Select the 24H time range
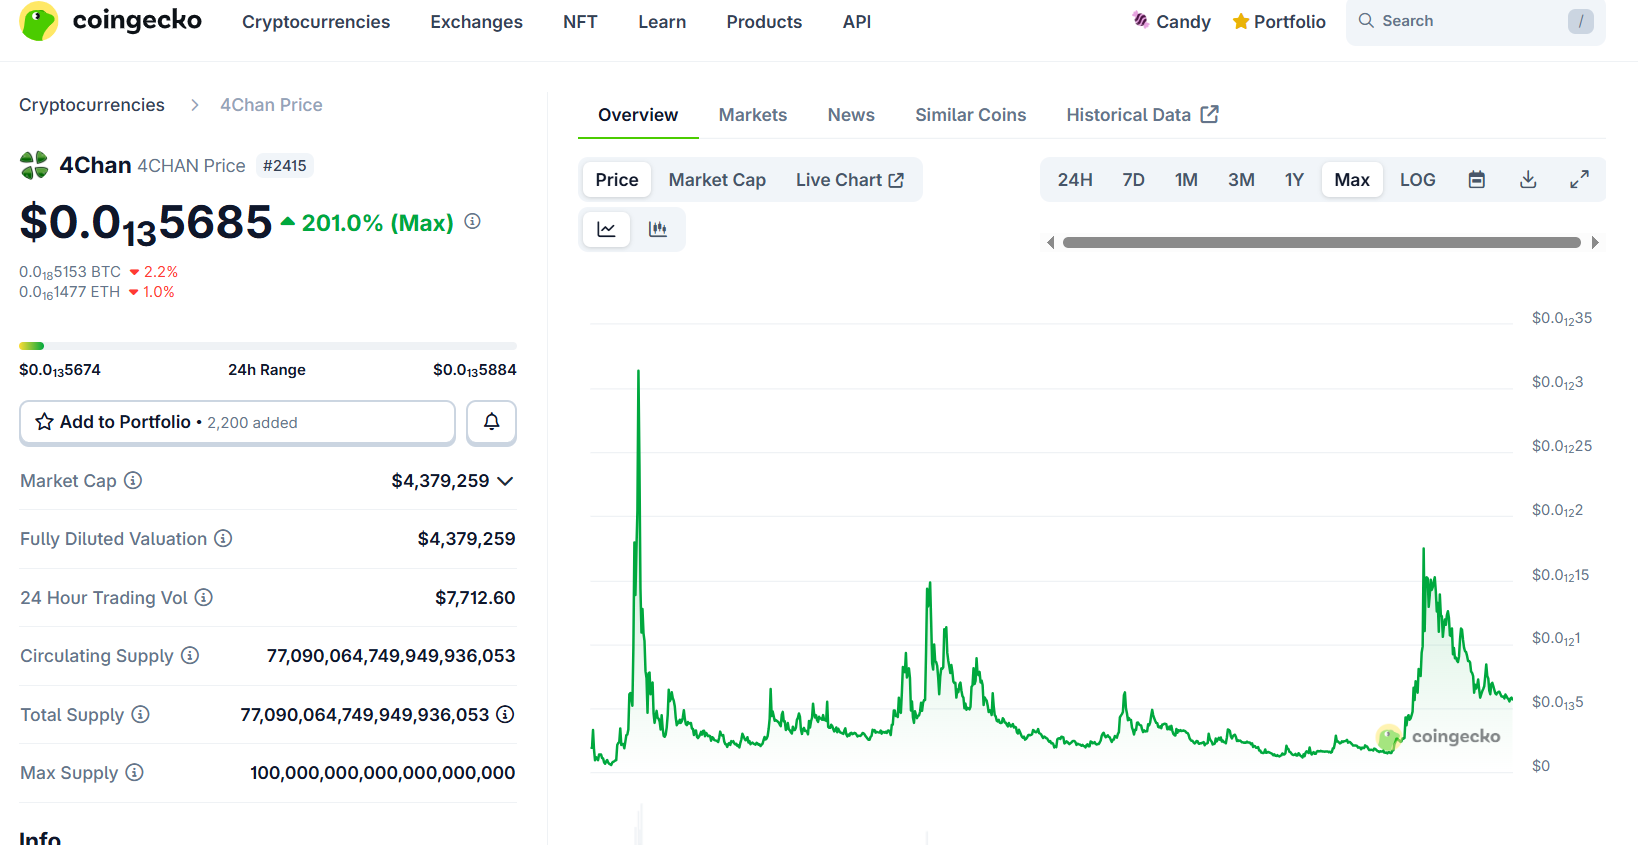The image size is (1638, 845). click(1075, 180)
